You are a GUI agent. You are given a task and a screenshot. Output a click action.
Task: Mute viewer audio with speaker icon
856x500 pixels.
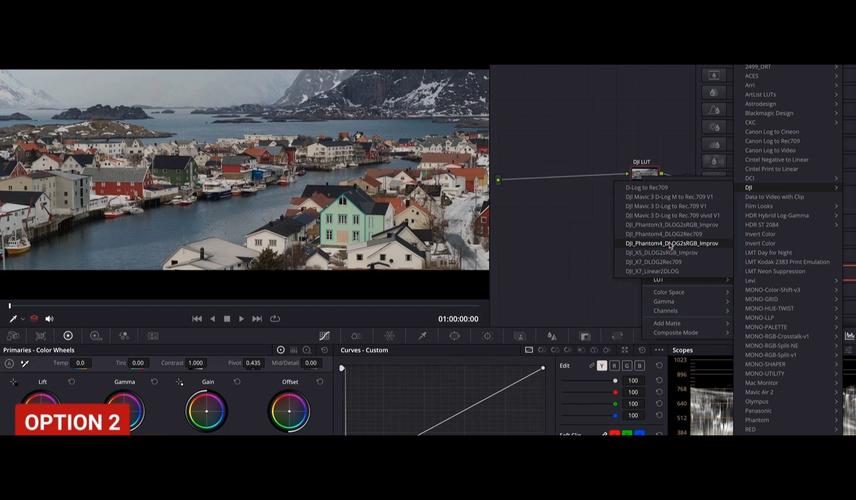point(49,318)
